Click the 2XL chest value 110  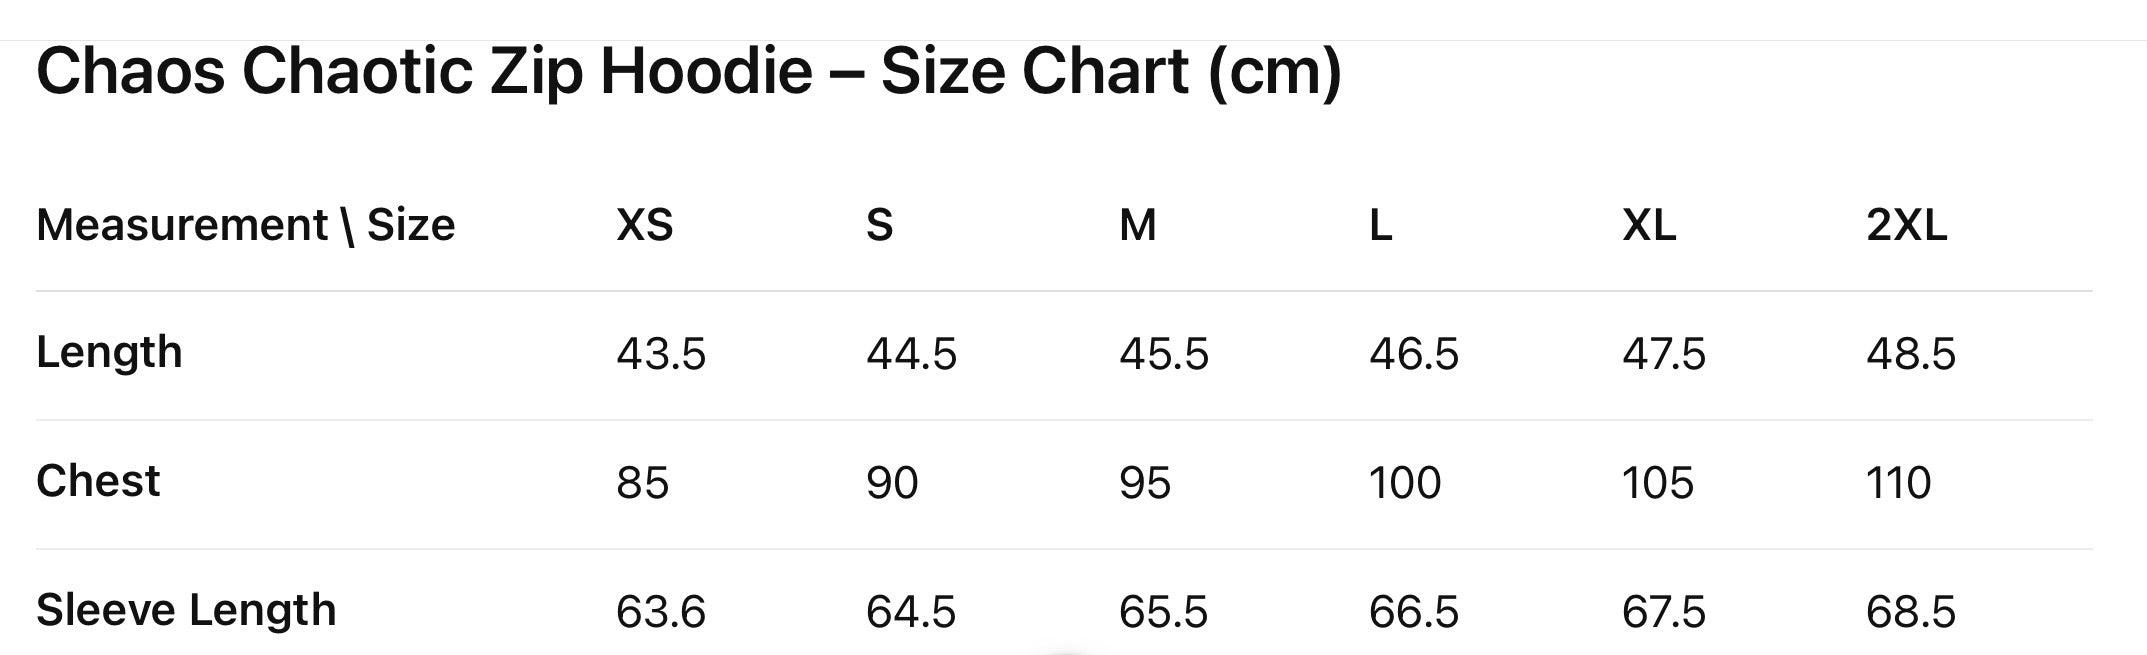pyautogui.click(x=1898, y=483)
